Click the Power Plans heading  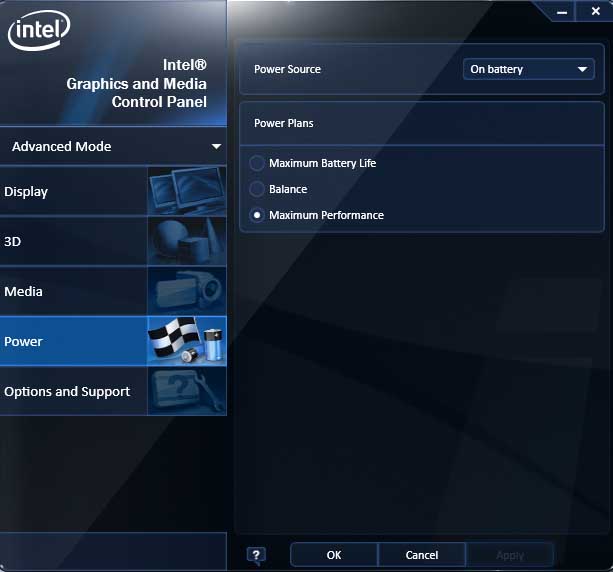284,123
